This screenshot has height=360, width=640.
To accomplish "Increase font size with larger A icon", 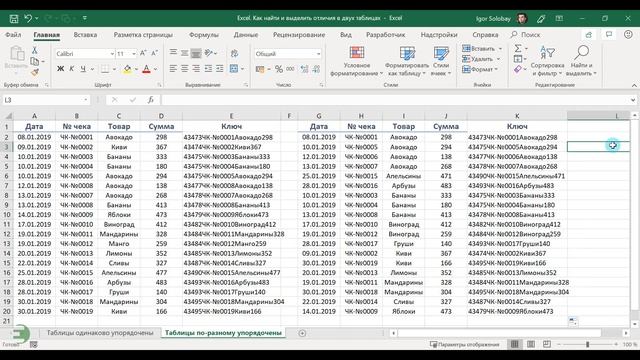I will coord(143,53).
